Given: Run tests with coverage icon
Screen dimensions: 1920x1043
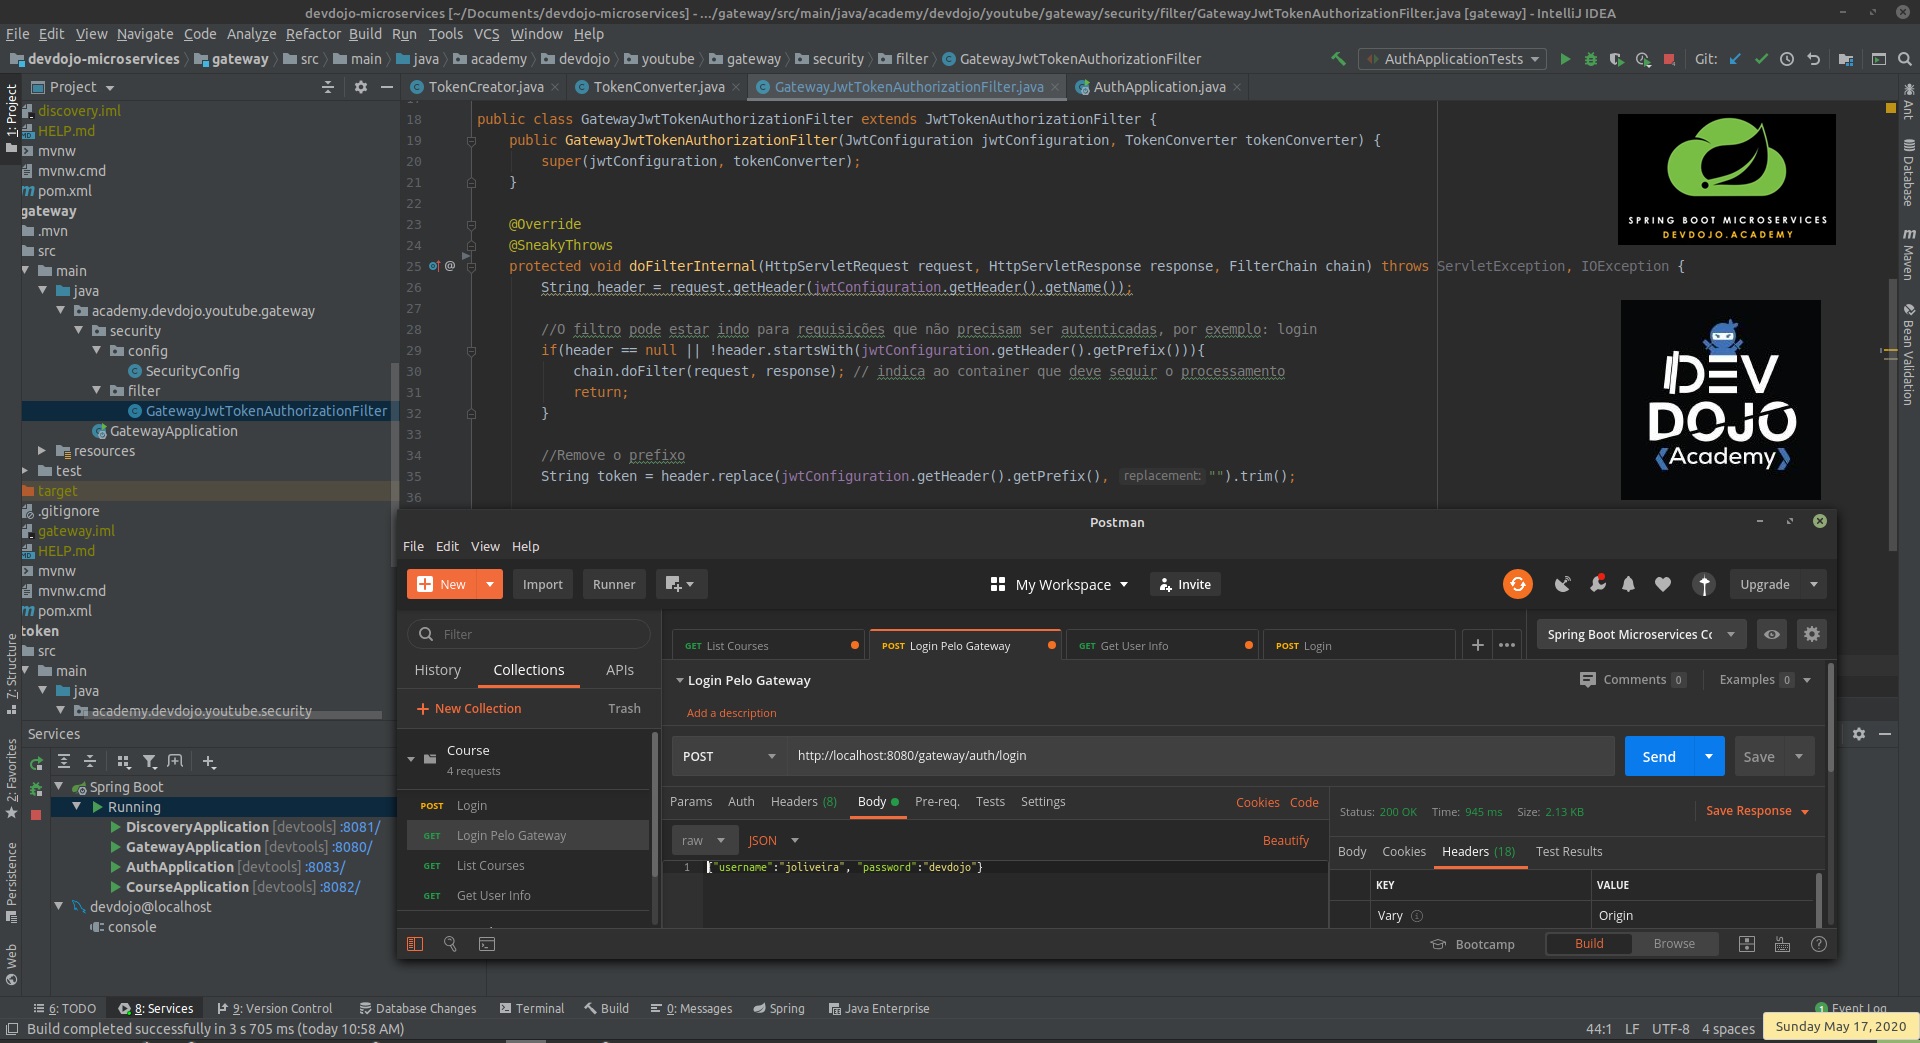Looking at the screenshot, I should [x=1617, y=59].
